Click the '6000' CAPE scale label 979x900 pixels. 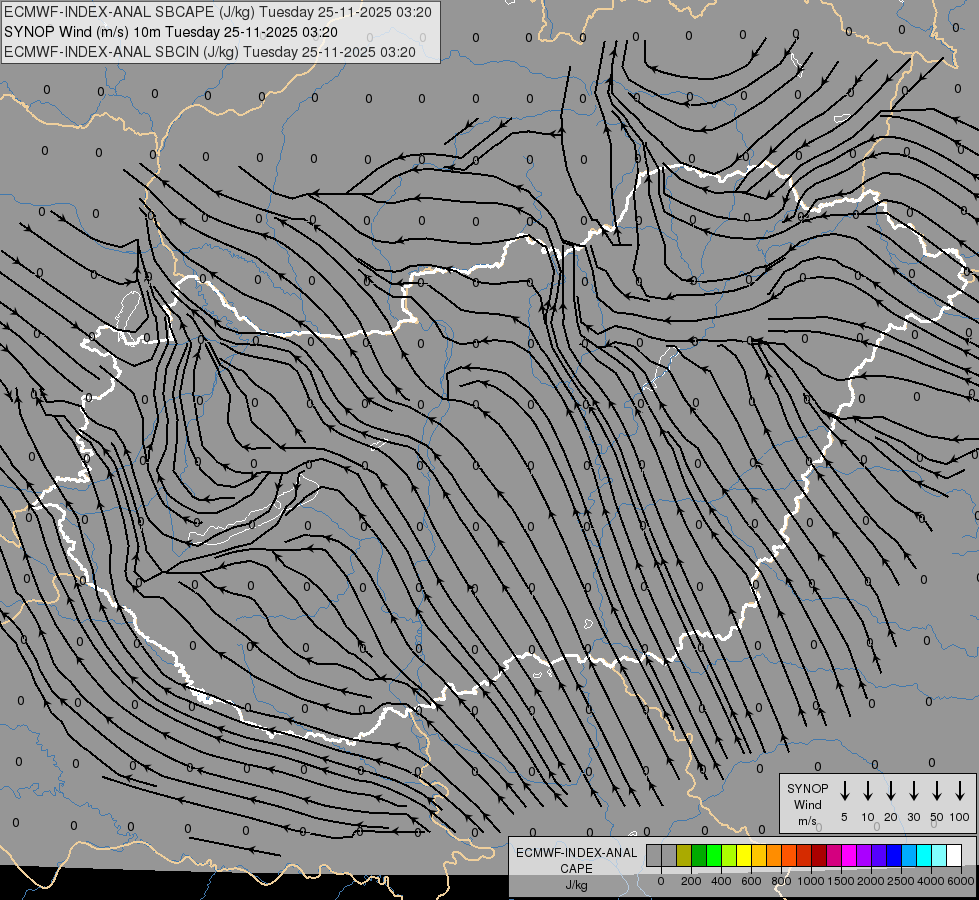pos(960,881)
